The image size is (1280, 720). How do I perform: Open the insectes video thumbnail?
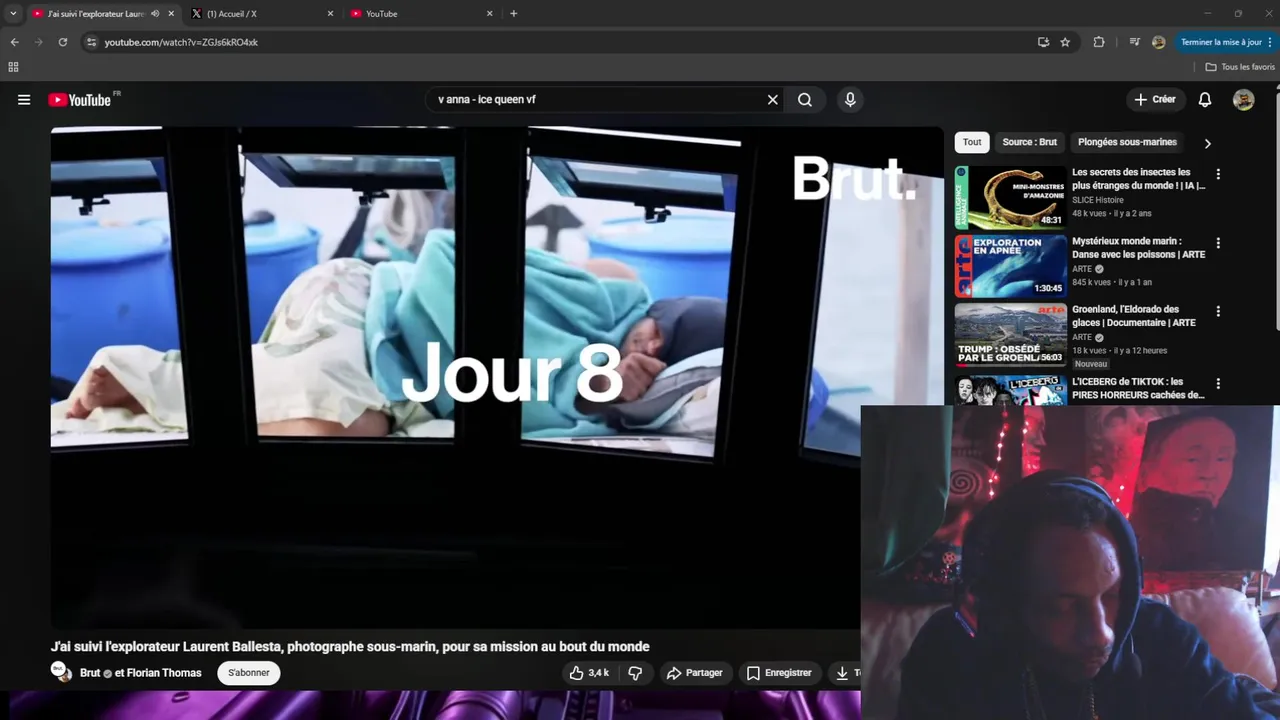[x=1010, y=197]
